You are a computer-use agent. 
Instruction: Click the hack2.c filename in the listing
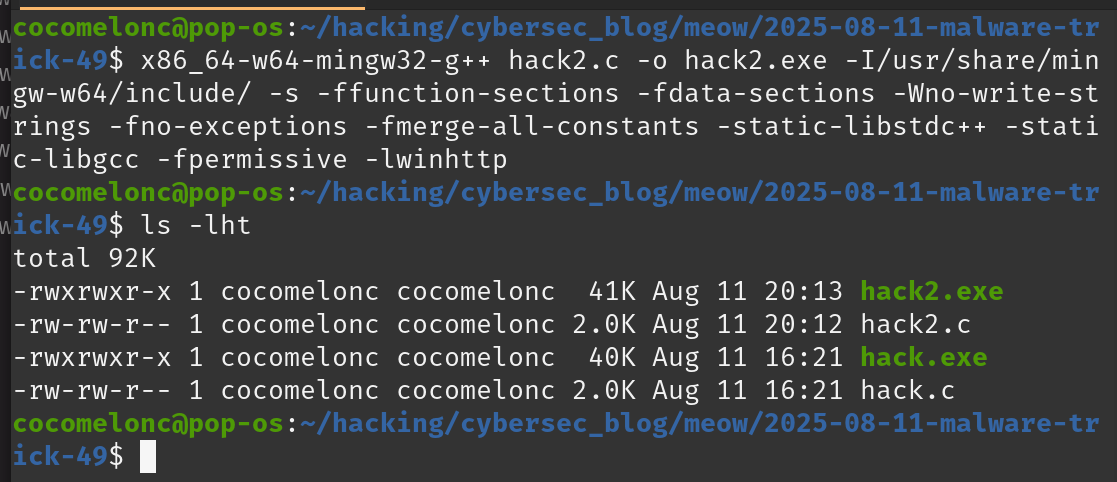[x=915, y=325]
